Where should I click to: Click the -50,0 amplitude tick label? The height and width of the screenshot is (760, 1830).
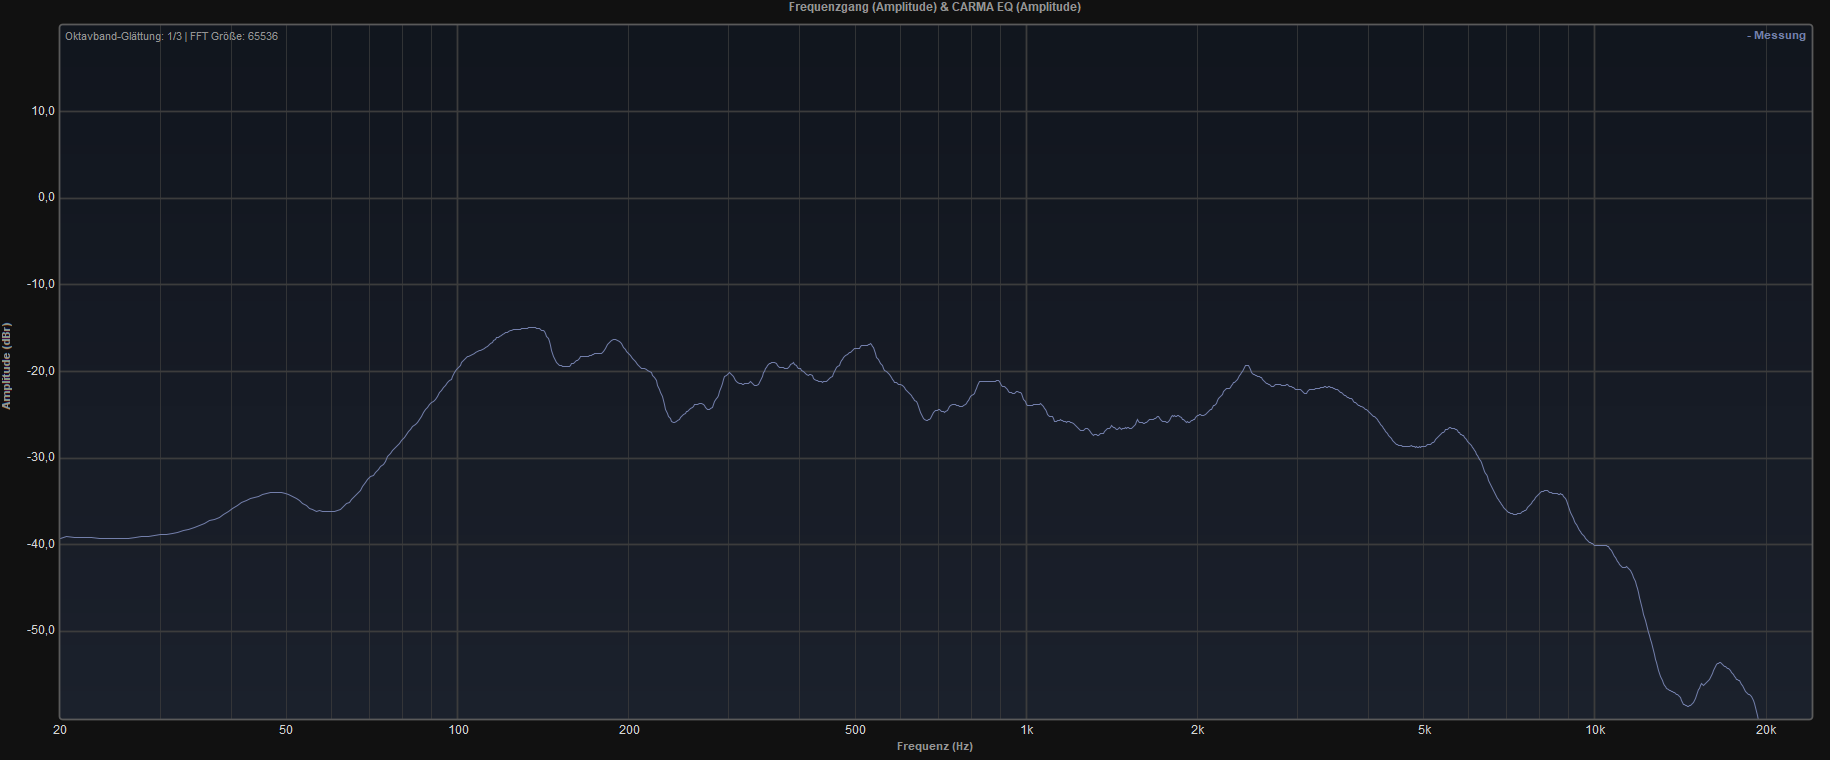pos(42,631)
